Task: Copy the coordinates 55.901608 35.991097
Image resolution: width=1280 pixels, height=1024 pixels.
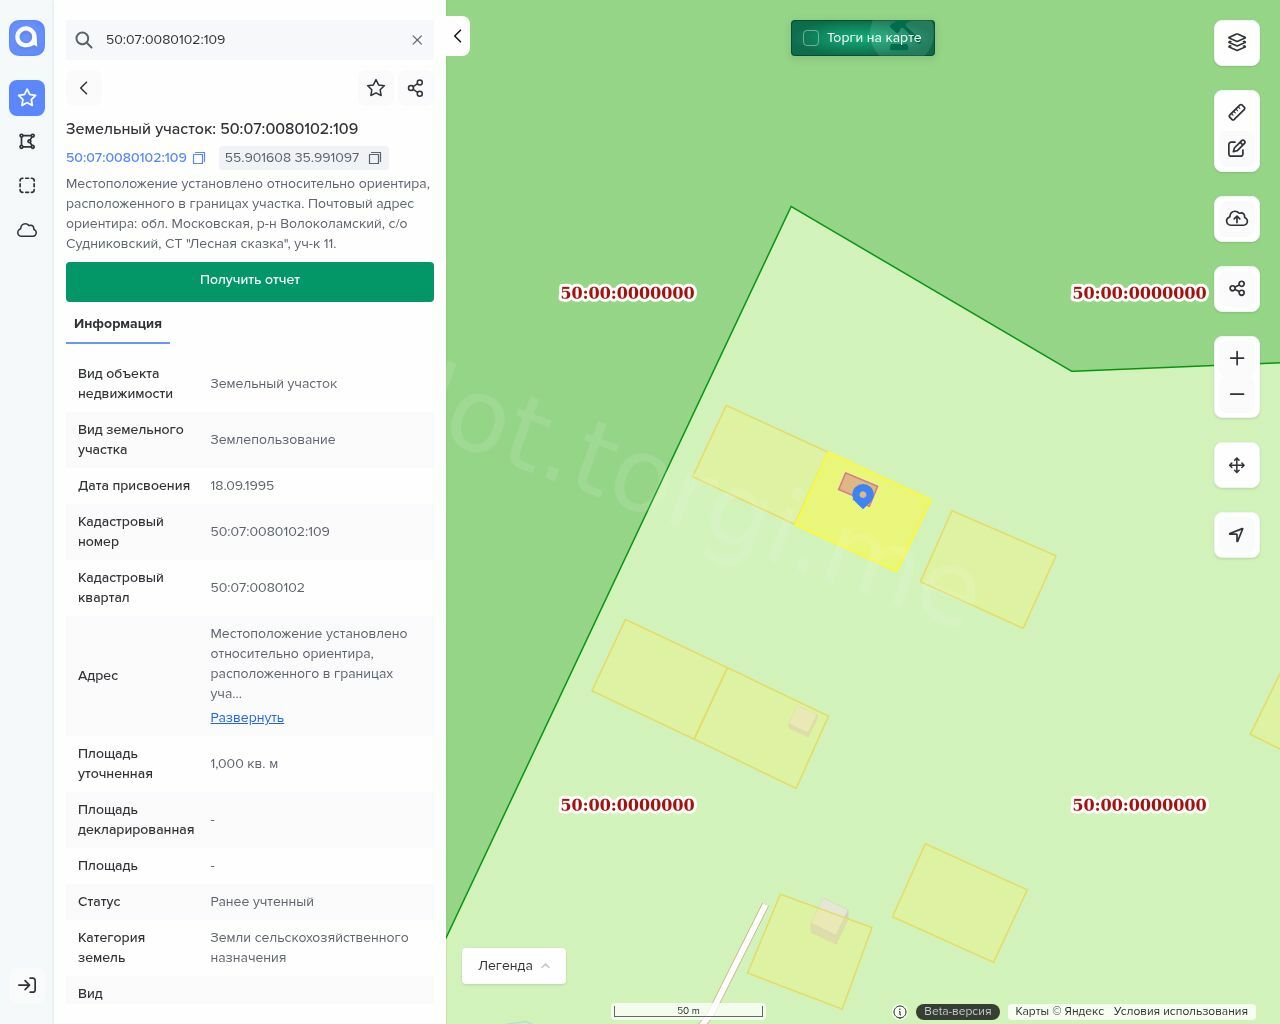Action: click(375, 158)
